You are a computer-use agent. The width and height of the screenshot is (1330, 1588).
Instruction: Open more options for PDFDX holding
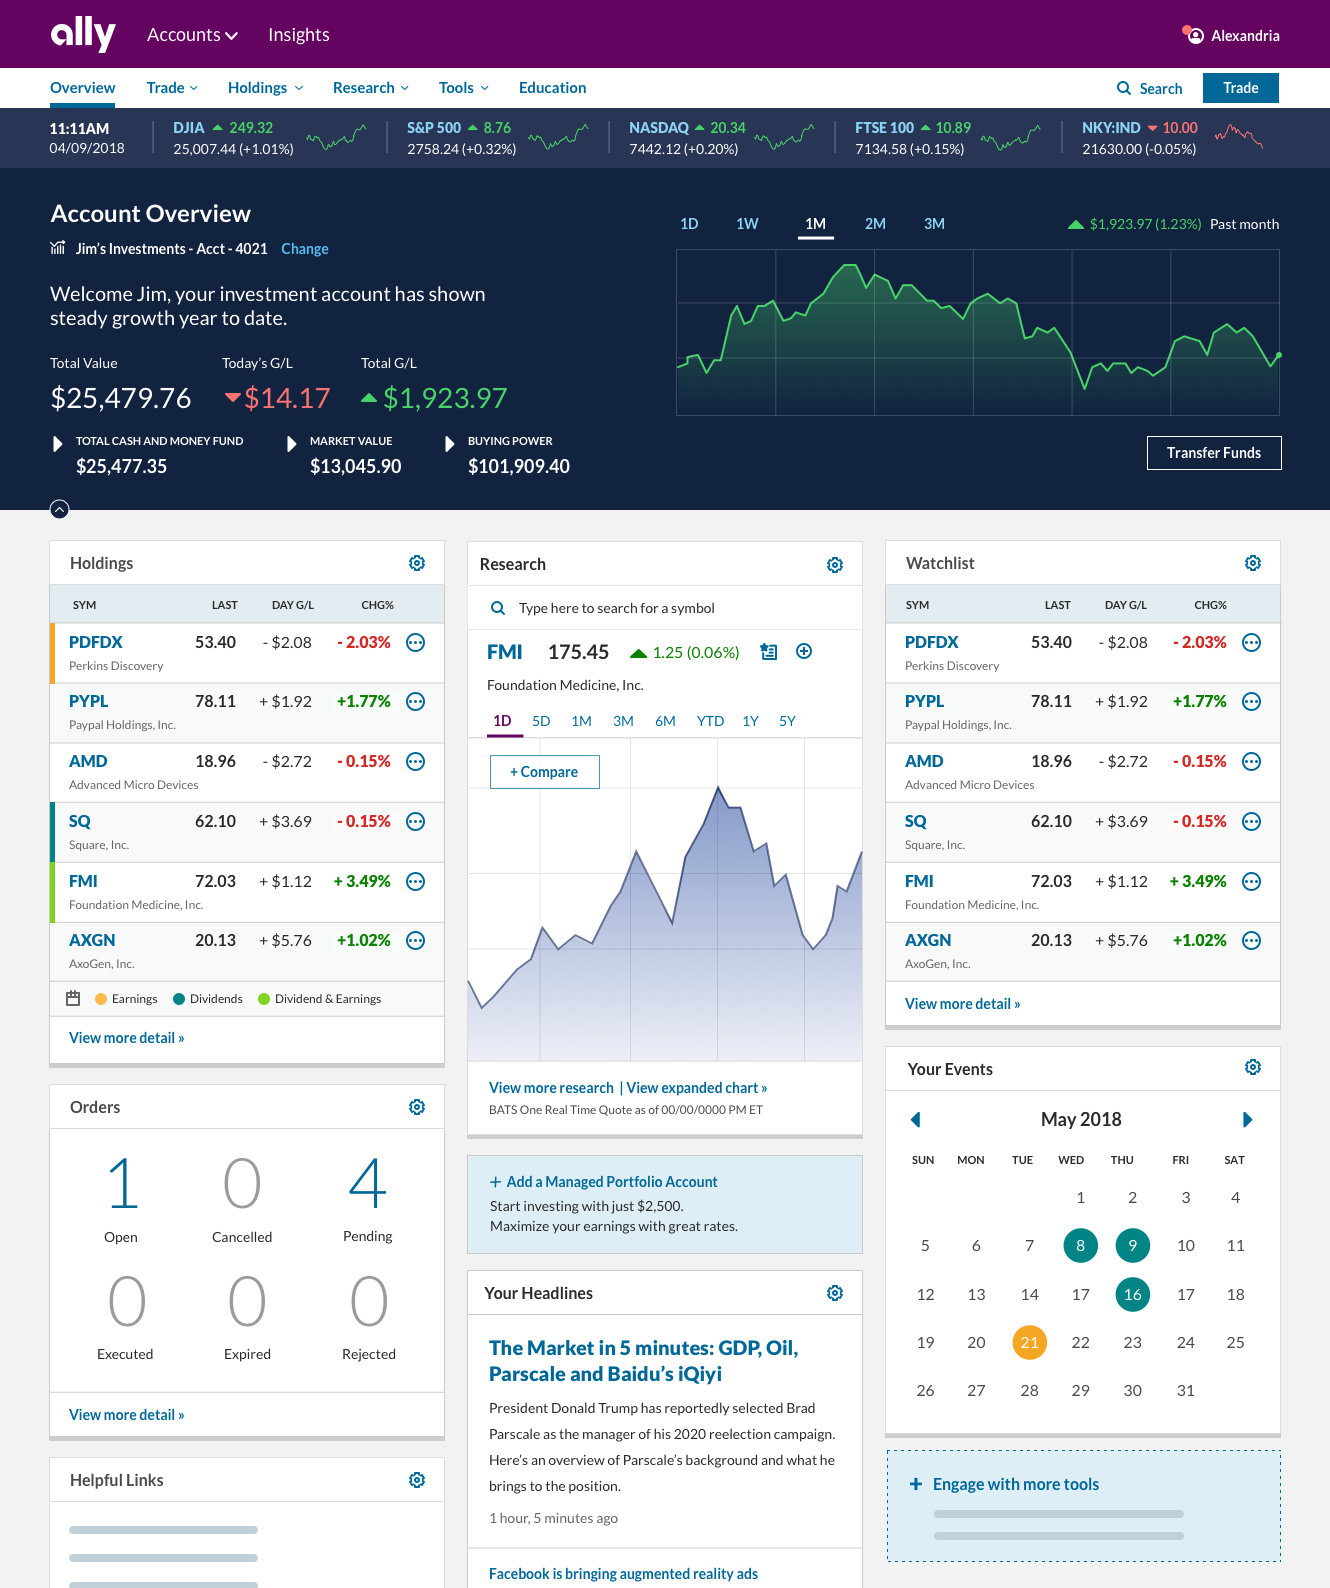[416, 643]
